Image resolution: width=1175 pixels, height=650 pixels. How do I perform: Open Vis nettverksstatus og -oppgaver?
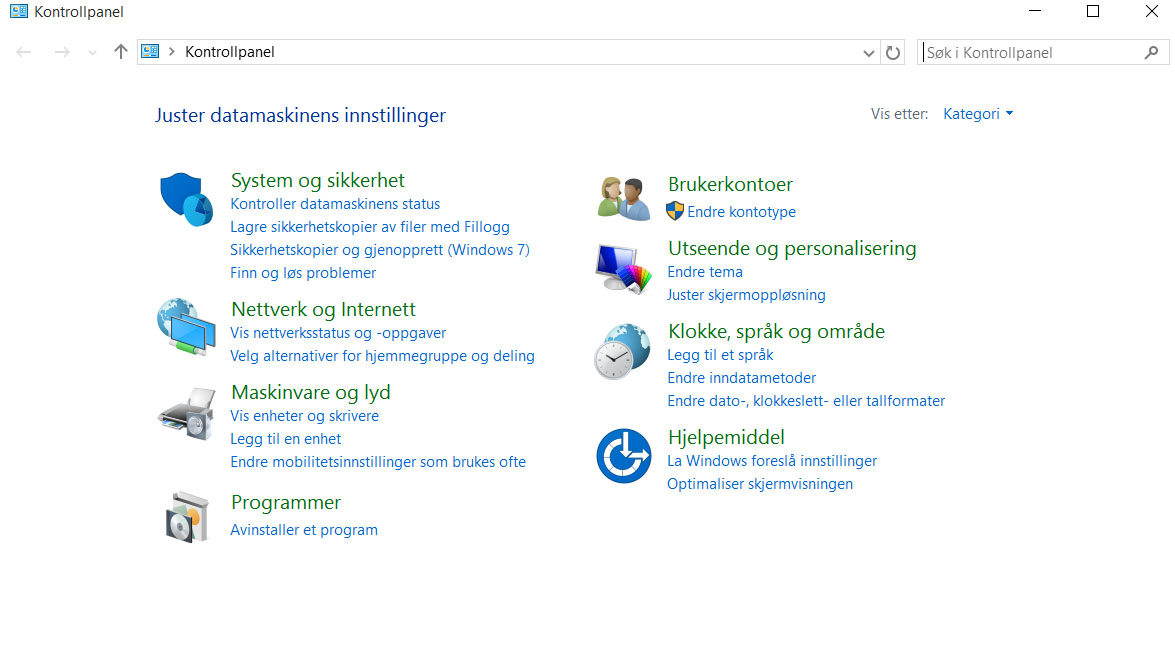pos(338,333)
